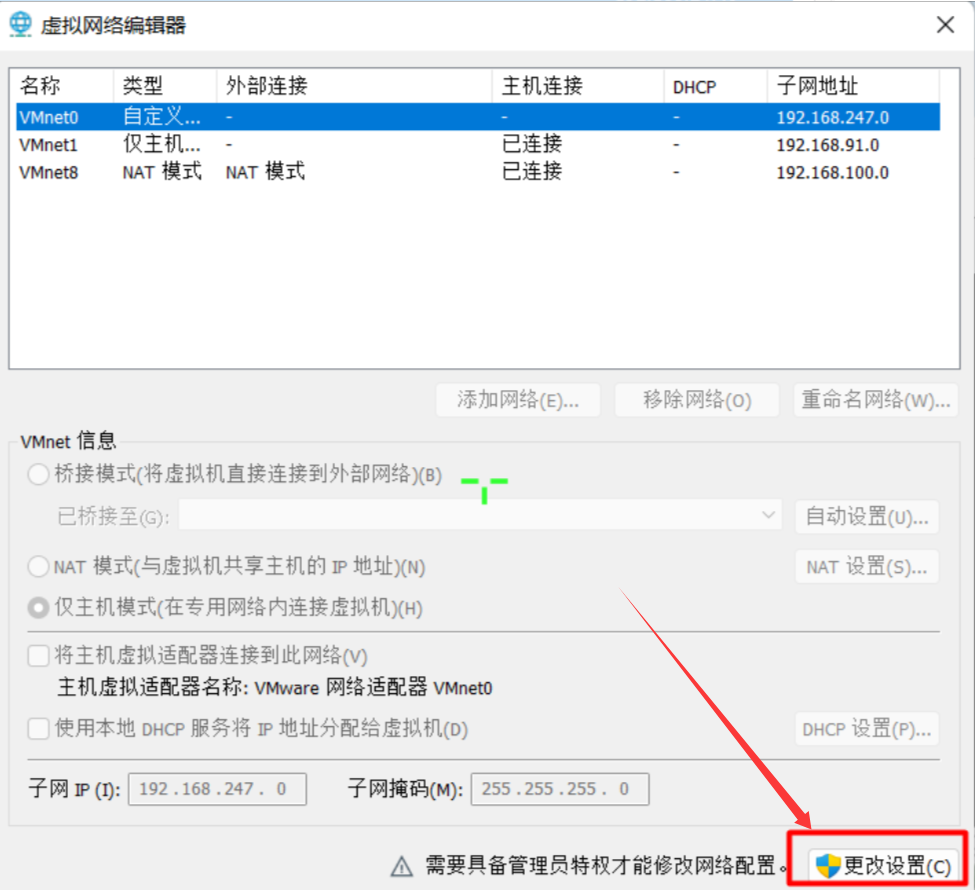Click the 外部连接 column header
The image size is (975, 890).
pyautogui.click(x=354, y=86)
